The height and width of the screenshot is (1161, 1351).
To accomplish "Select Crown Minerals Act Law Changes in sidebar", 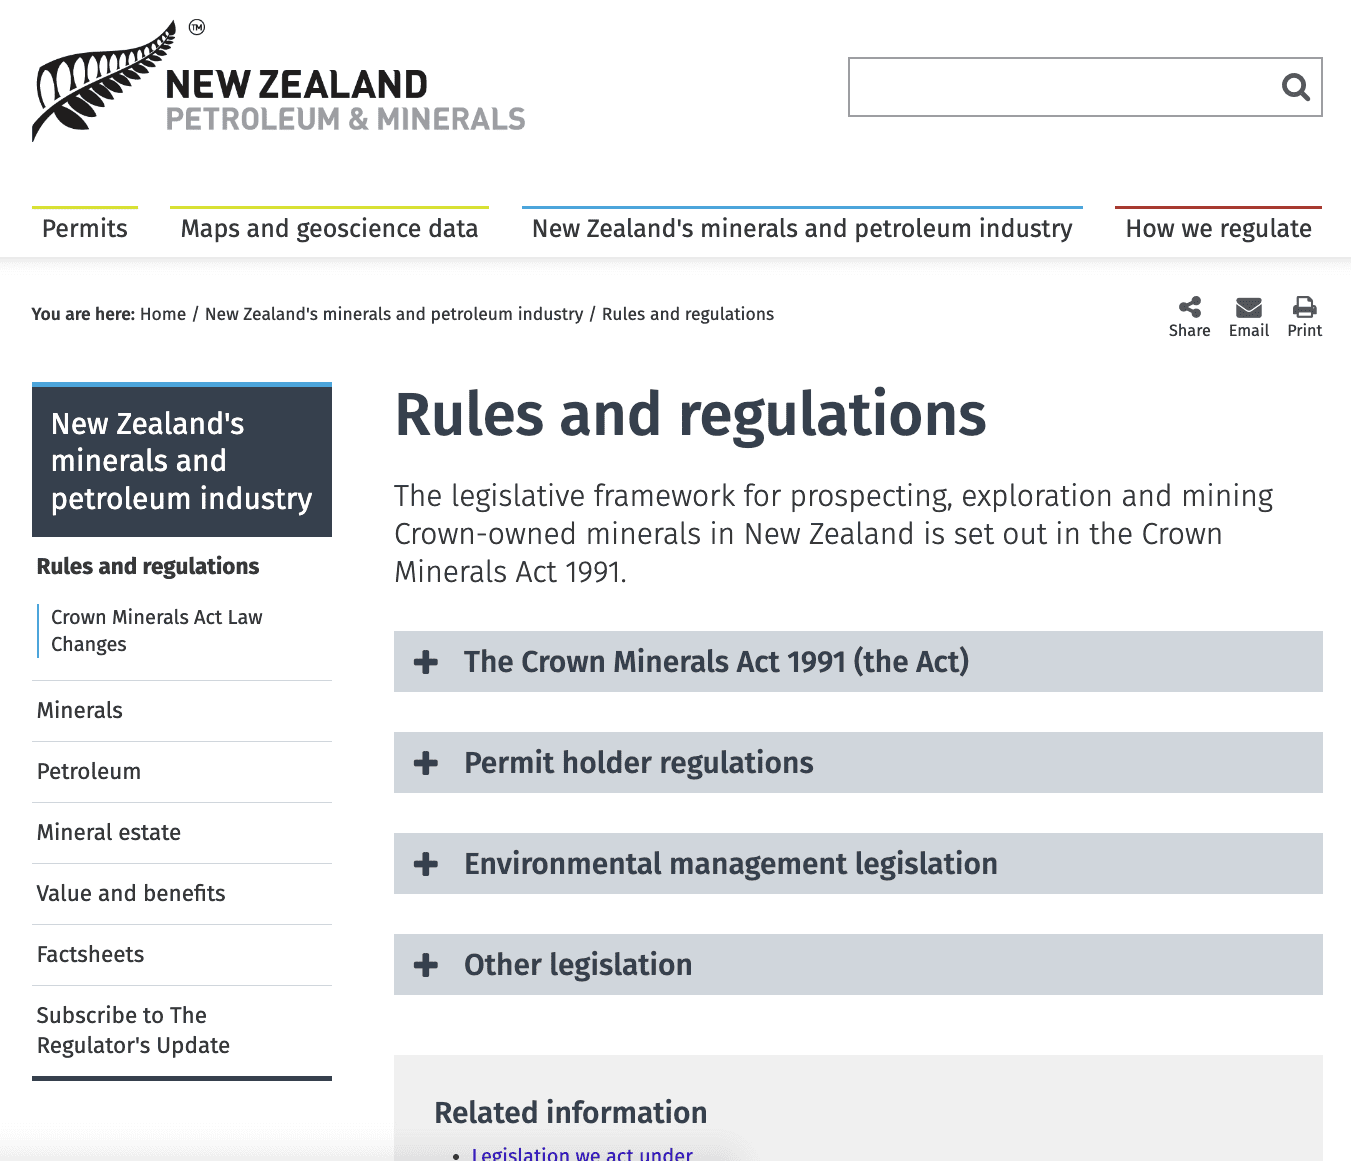I will pos(157,630).
